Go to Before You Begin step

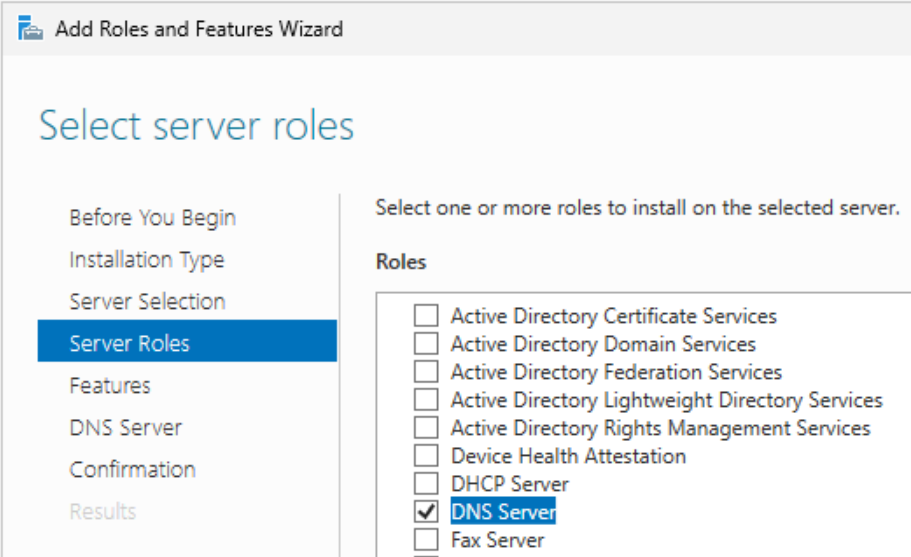[152, 218]
